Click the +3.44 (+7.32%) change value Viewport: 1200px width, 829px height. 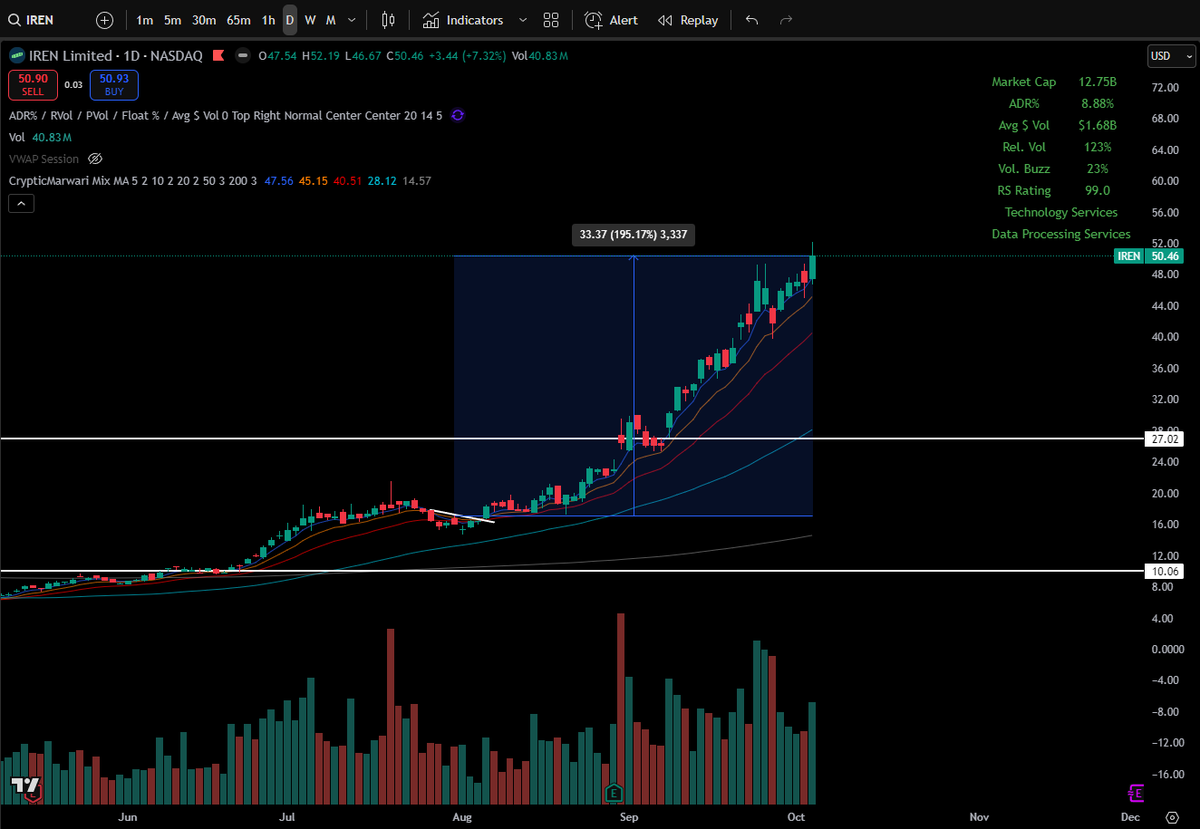[468, 56]
